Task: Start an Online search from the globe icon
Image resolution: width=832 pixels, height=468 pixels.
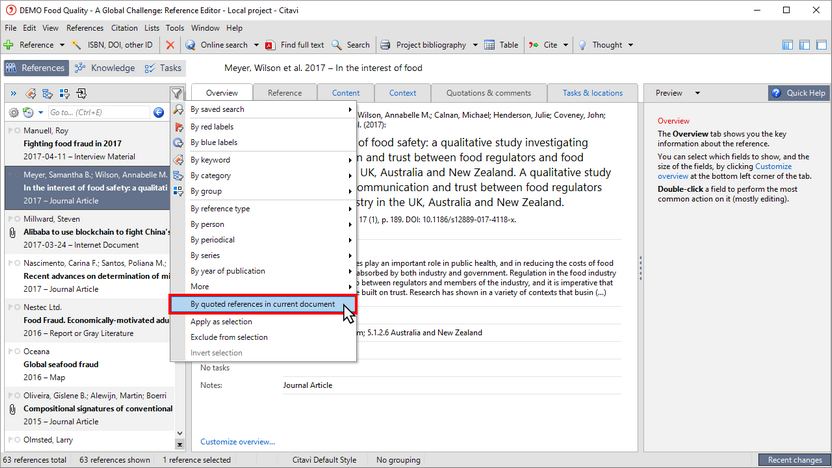Action: [x=190, y=45]
